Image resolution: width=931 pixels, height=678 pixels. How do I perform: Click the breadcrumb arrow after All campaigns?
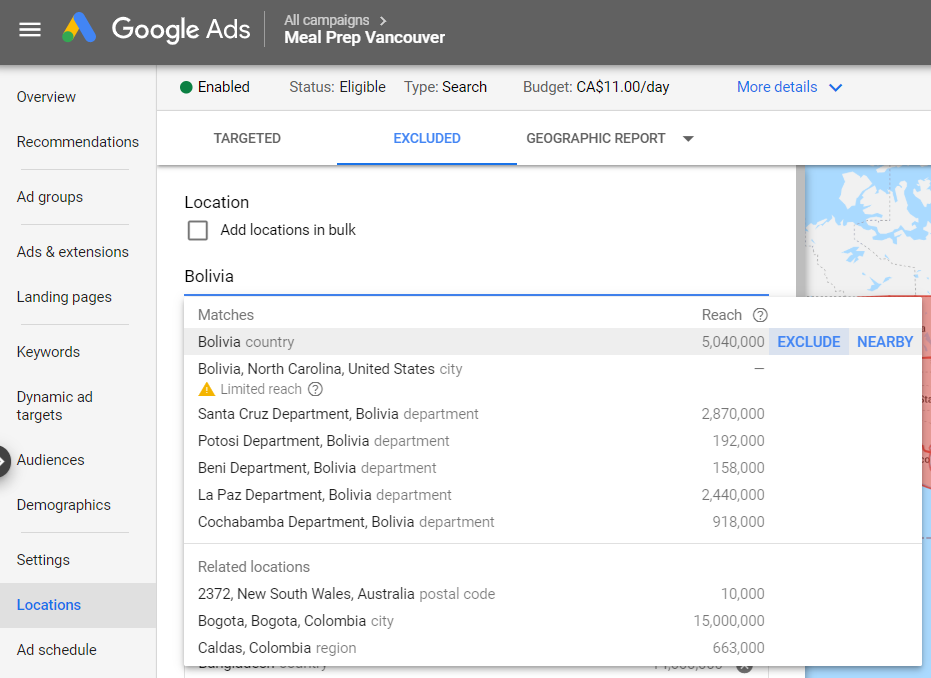pos(383,20)
